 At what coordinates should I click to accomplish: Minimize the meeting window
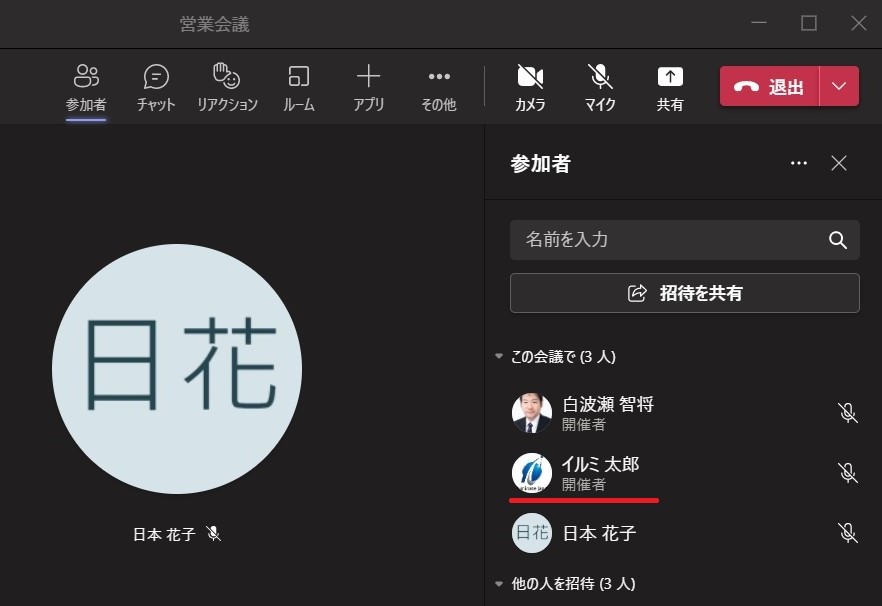pyautogui.click(x=759, y=23)
